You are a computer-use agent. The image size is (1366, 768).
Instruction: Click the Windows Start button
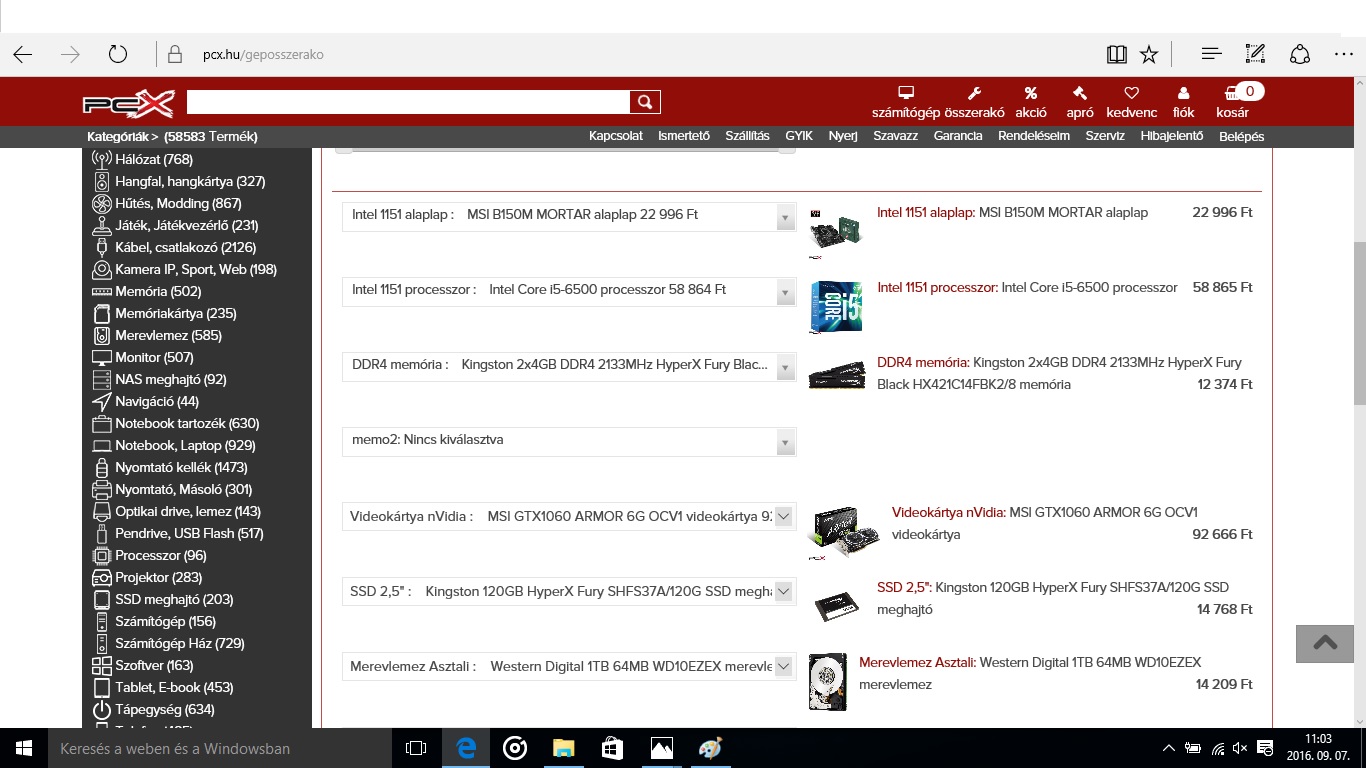pos(24,748)
